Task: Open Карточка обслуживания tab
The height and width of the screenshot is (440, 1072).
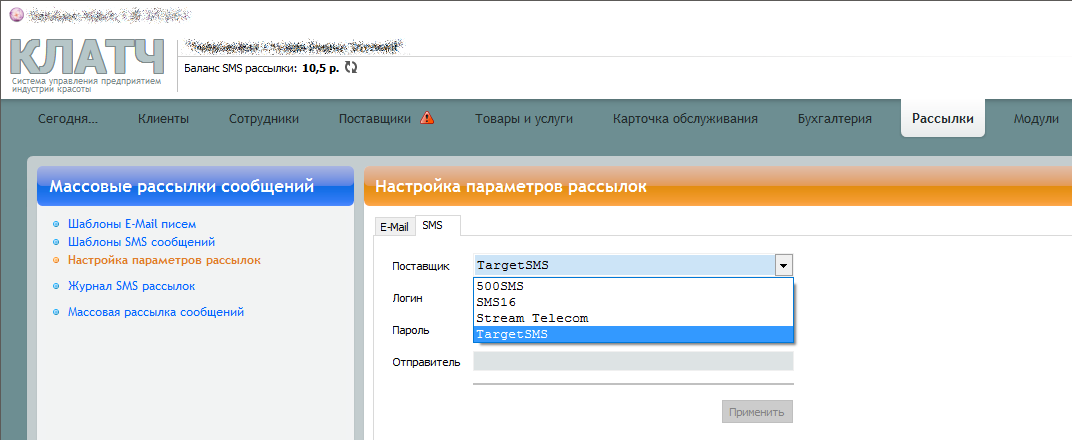Action: coord(685,119)
